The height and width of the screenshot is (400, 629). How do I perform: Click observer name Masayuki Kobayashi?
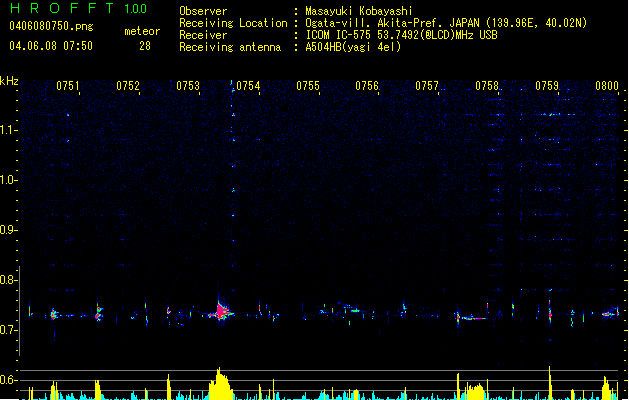tap(359, 11)
